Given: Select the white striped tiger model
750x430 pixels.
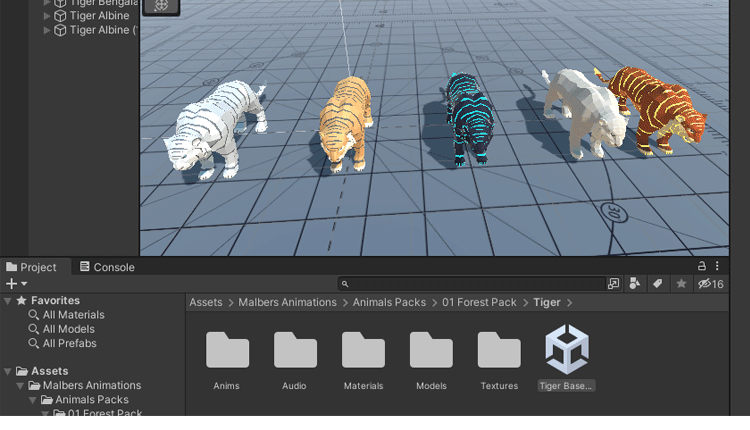Looking at the screenshot, I should pos(213,129).
